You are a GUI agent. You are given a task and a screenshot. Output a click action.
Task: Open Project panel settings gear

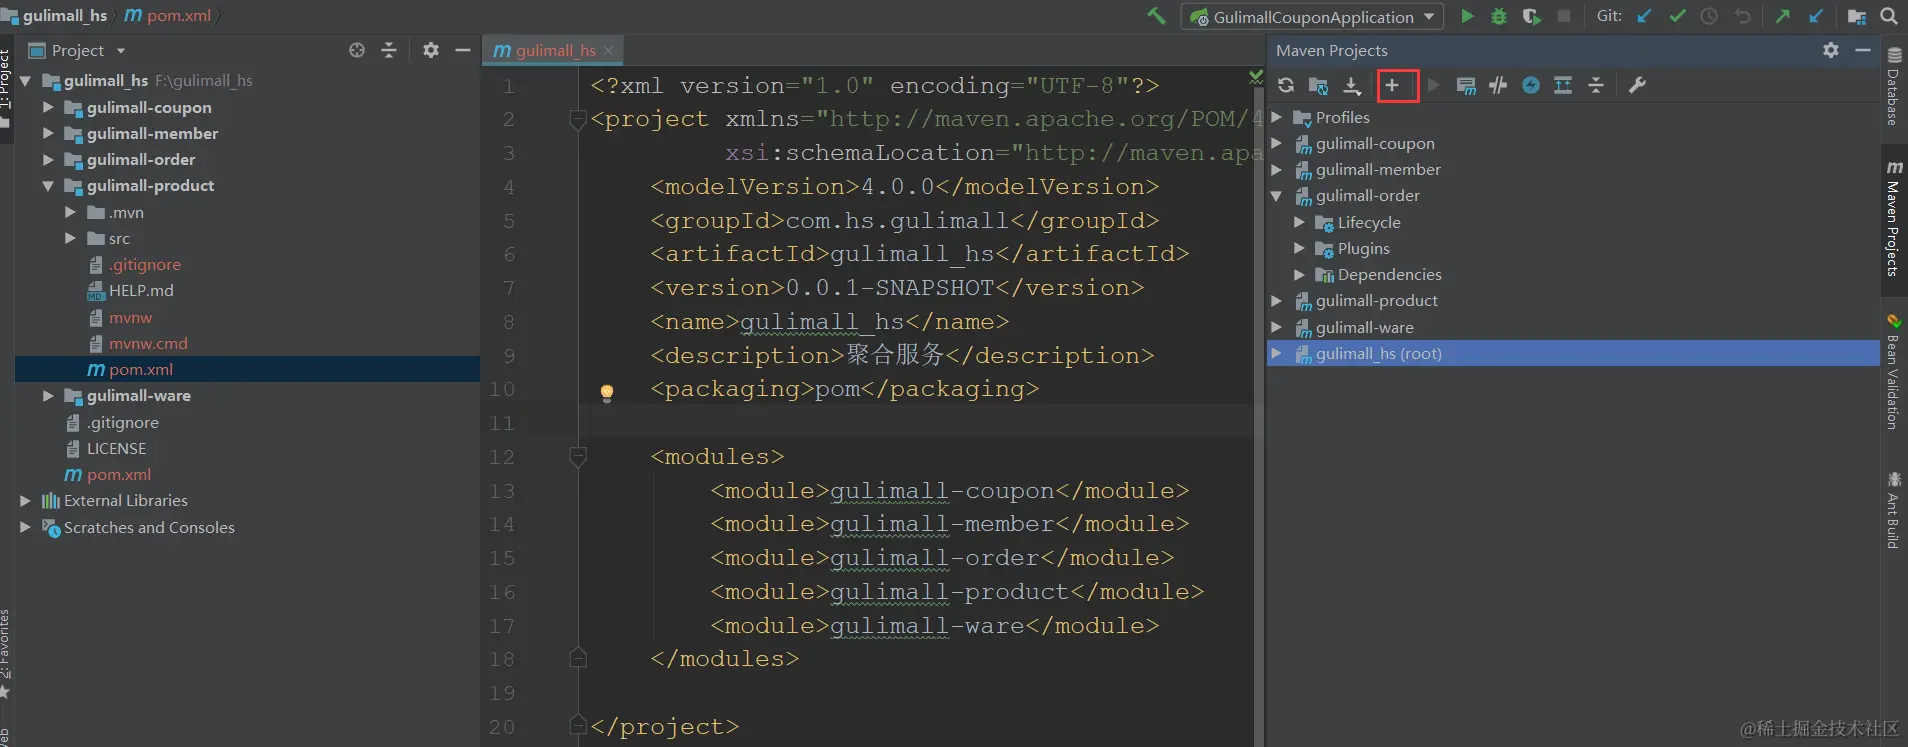point(431,50)
